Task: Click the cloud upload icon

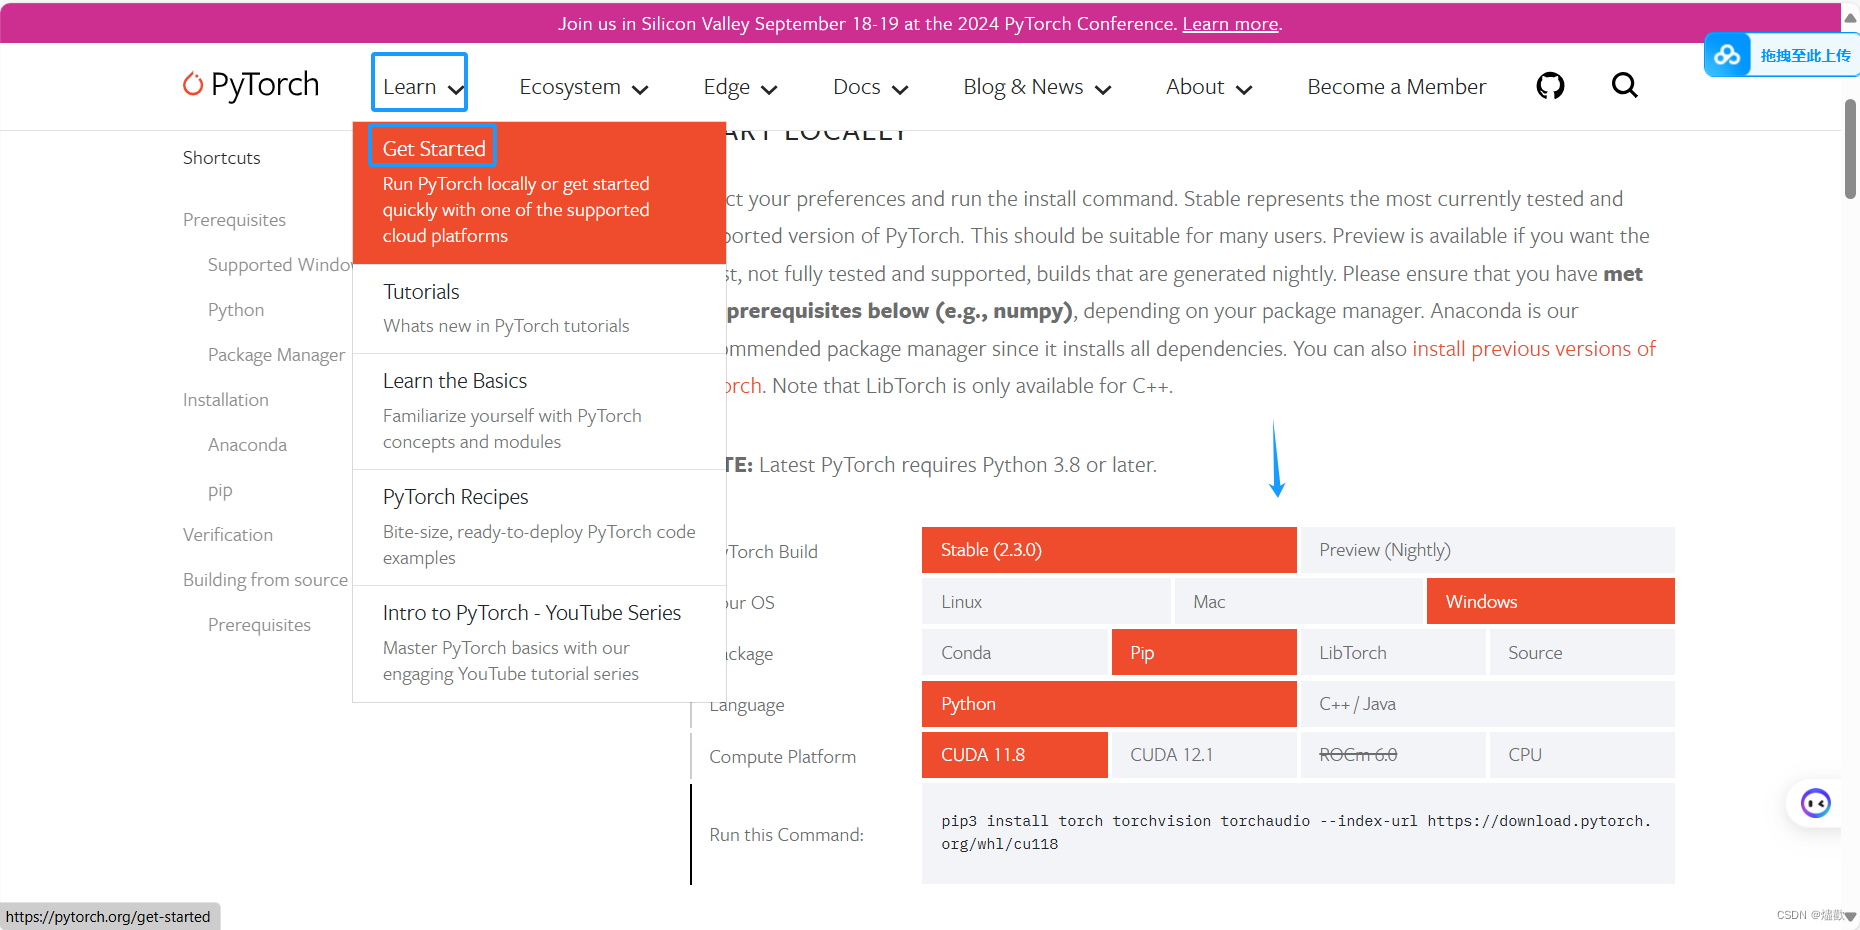Action: [1727, 55]
